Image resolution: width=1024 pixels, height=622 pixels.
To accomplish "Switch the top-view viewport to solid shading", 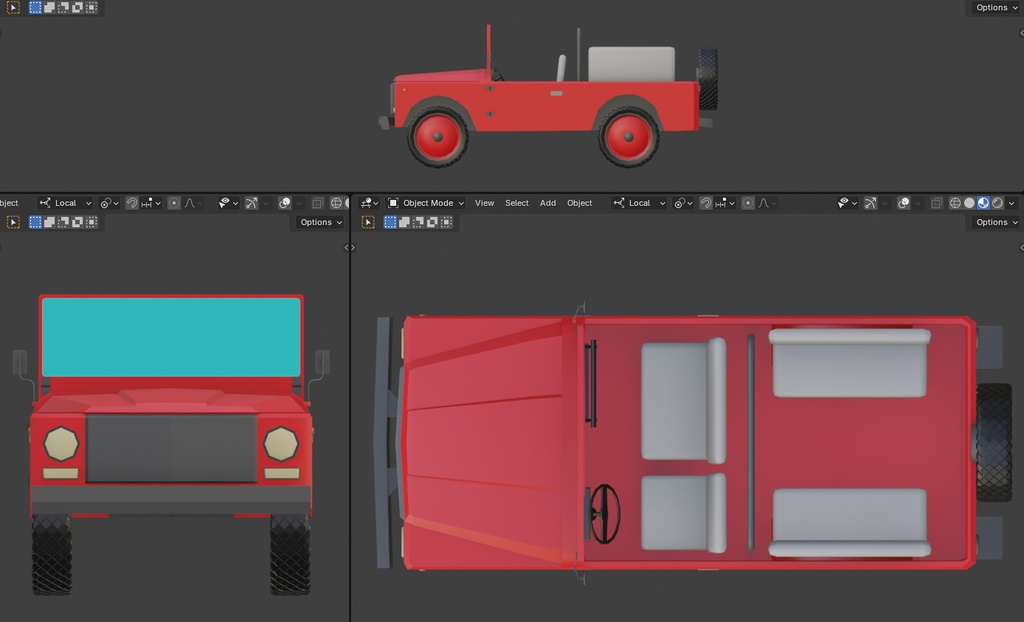I will 969,203.
